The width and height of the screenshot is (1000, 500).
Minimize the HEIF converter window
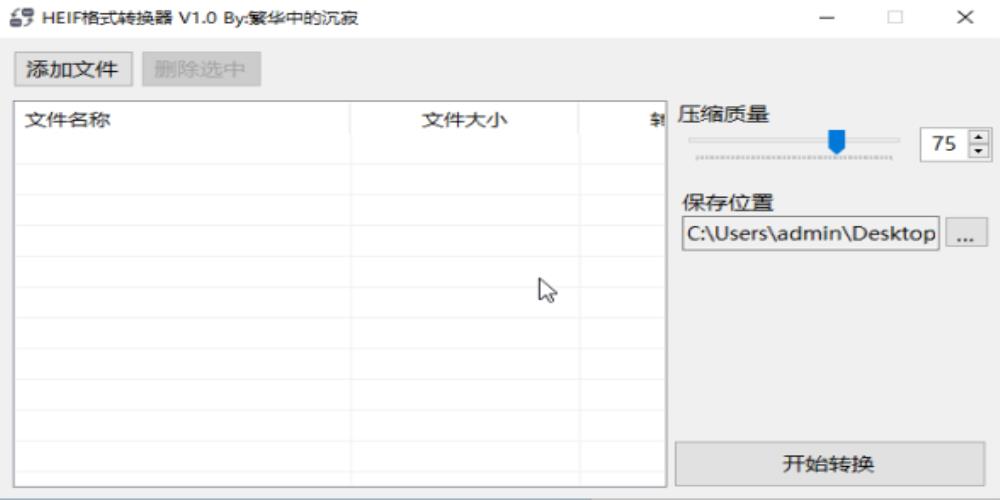click(827, 18)
